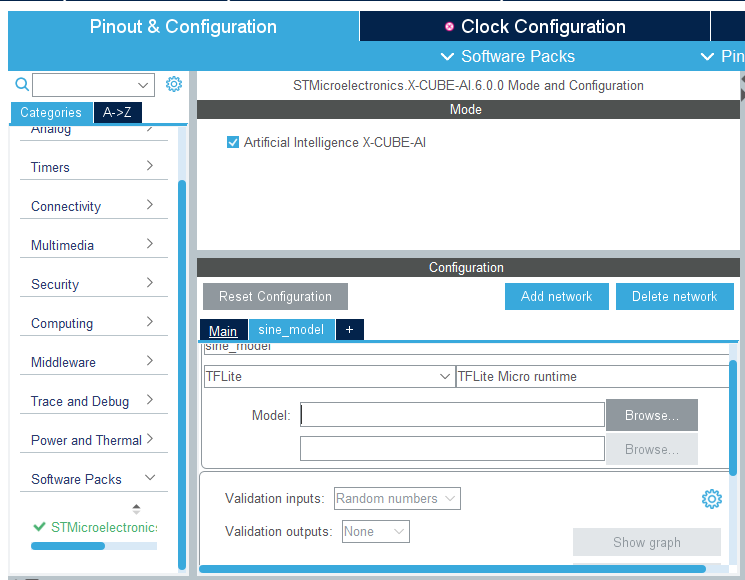Image resolution: width=745 pixels, height=580 pixels.
Task: Expand the Timers category
Action: click(94, 167)
